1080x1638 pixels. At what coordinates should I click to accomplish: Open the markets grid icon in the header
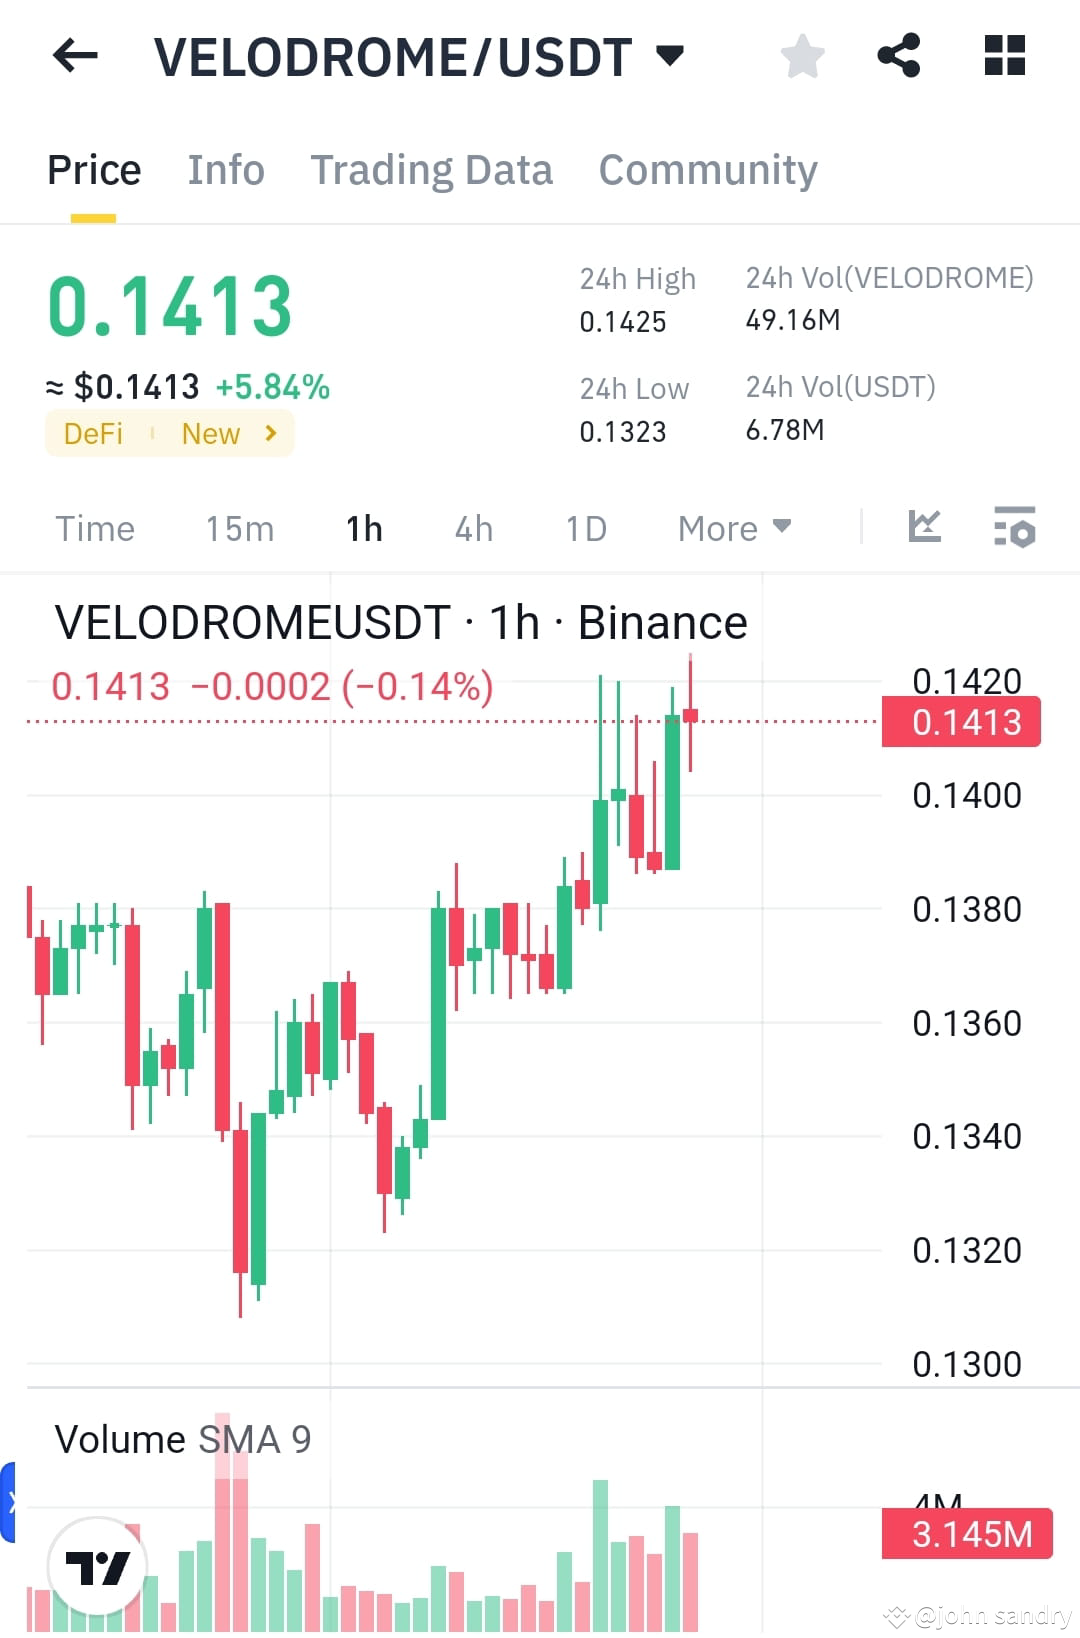1004,56
